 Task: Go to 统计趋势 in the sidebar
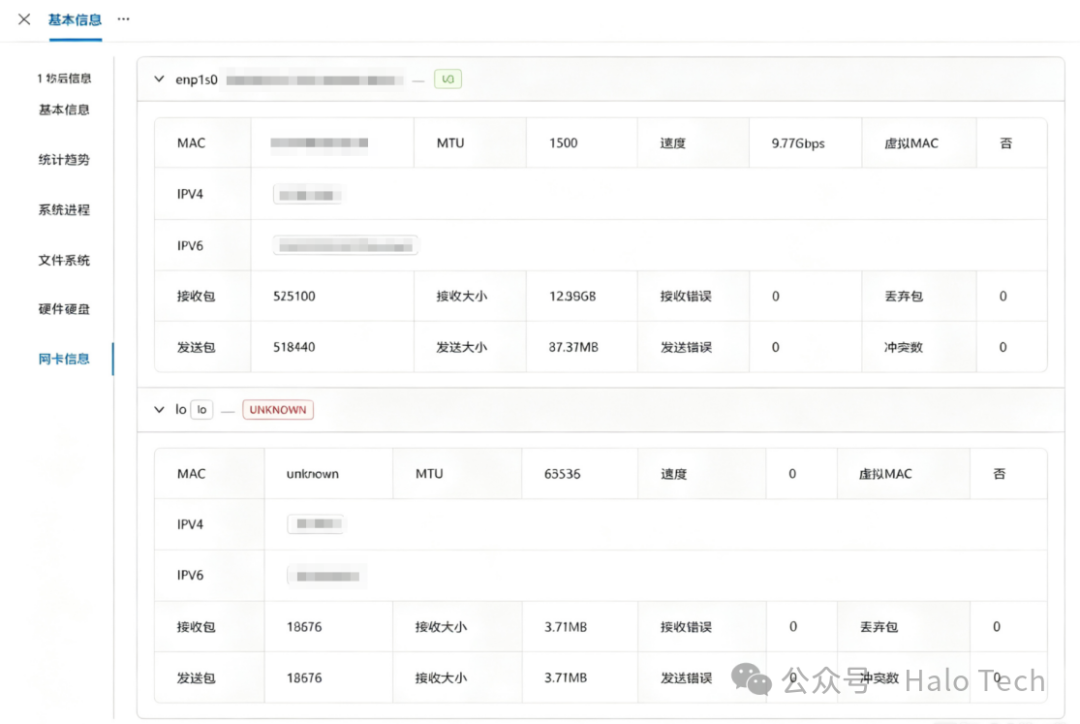tap(64, 160)
